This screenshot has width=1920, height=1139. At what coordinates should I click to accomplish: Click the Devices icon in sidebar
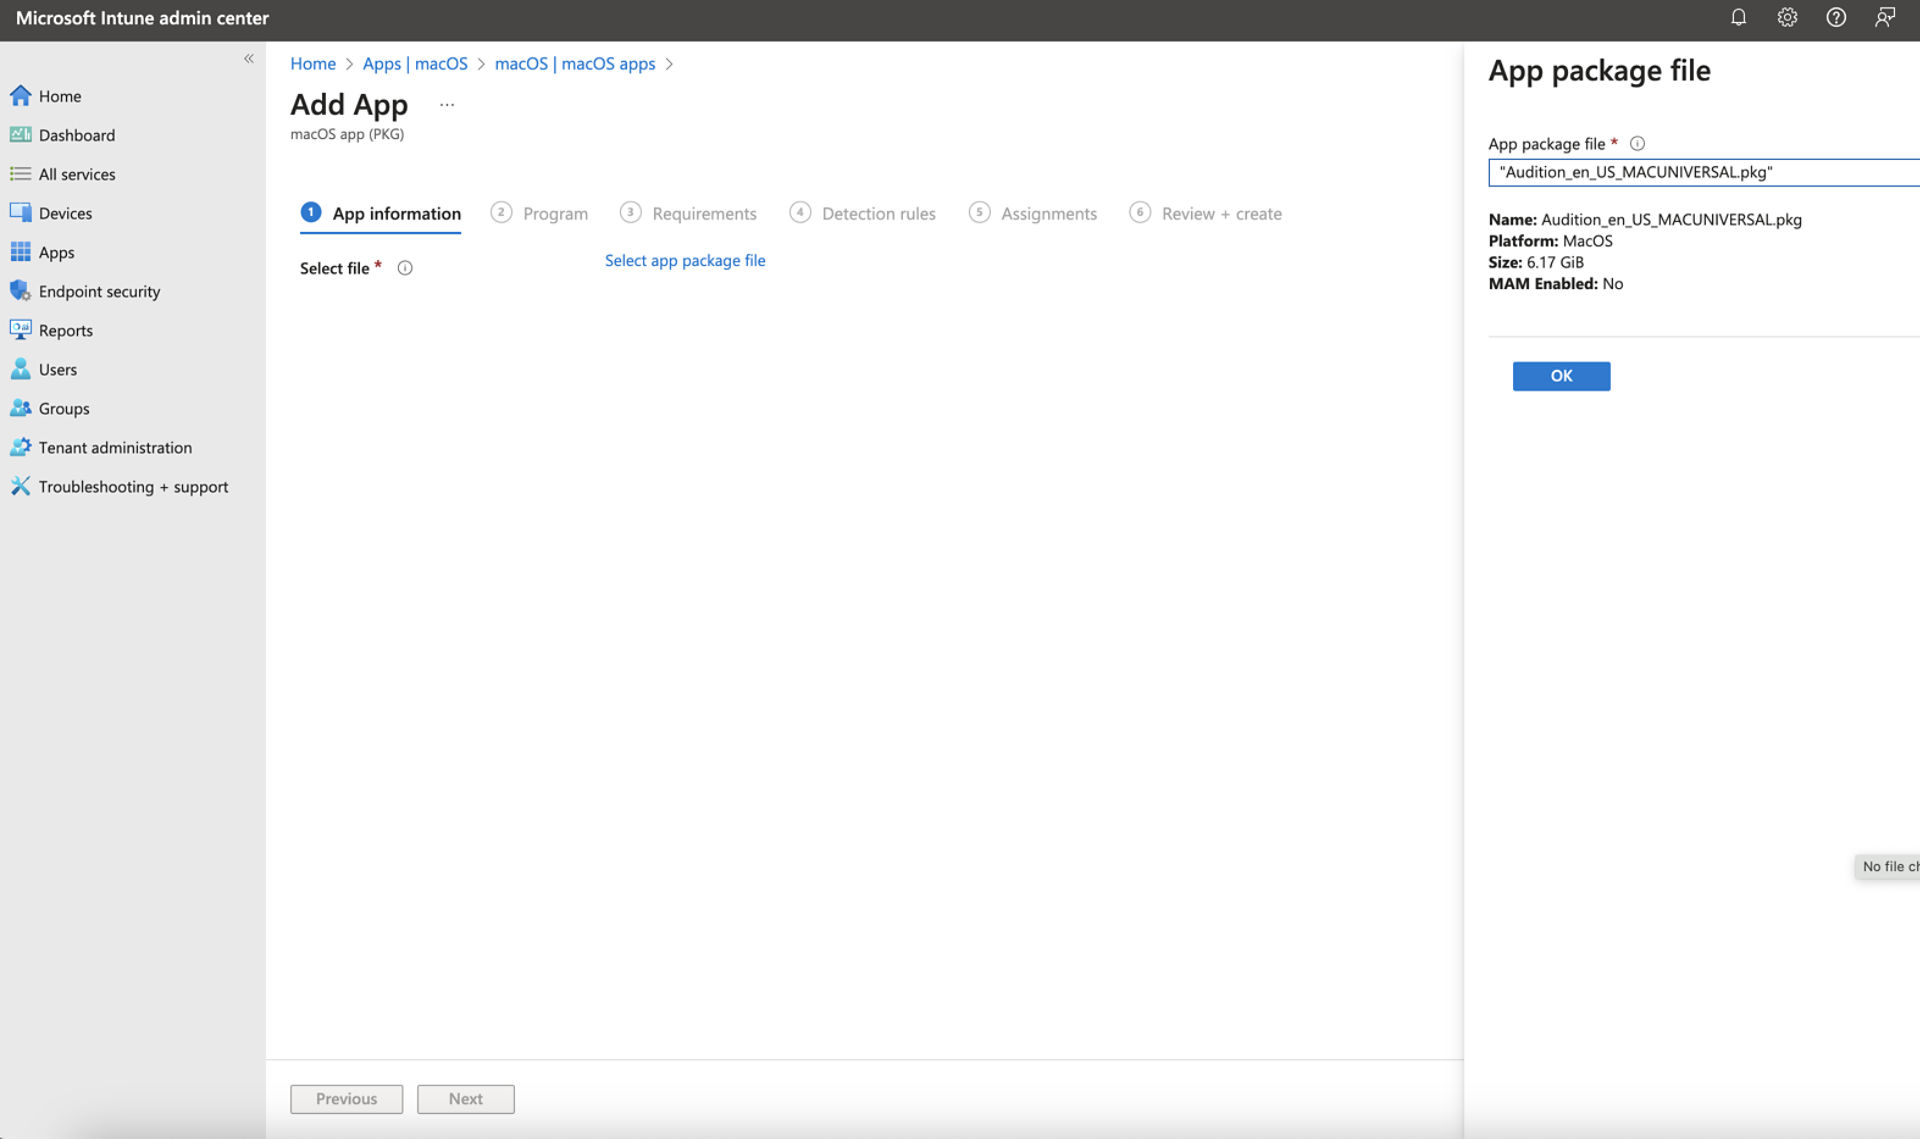(x=20, y=213)
